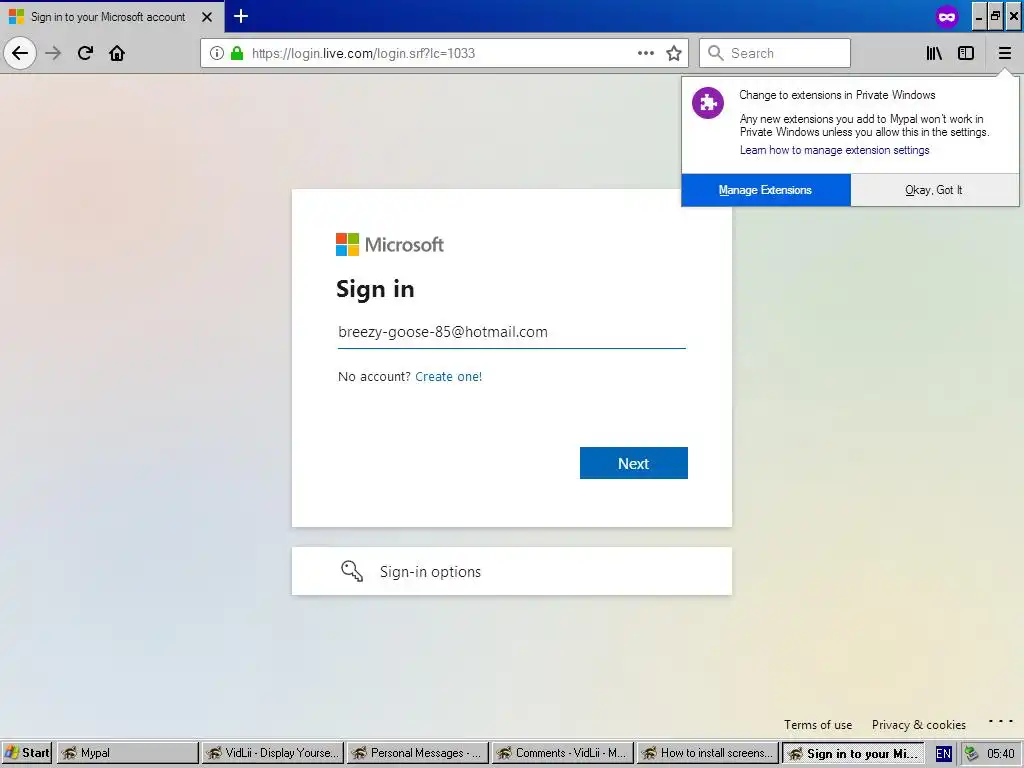Click the taskbar clock 05:40

coord(1000,754)
